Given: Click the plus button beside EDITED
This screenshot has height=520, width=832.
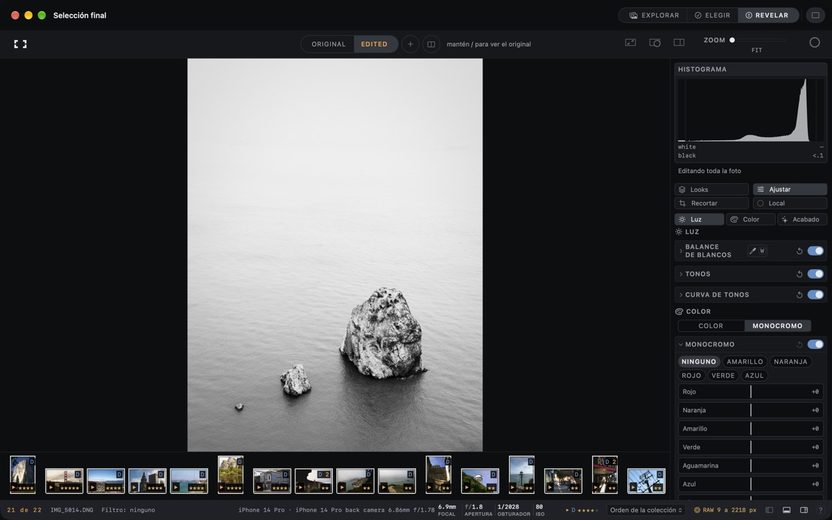Looking at the screenshot, I should [410, 44].
